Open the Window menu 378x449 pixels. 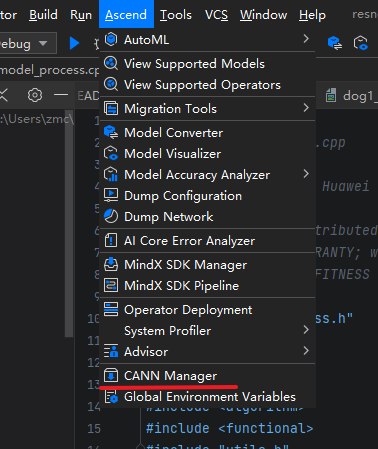[263, 15]
